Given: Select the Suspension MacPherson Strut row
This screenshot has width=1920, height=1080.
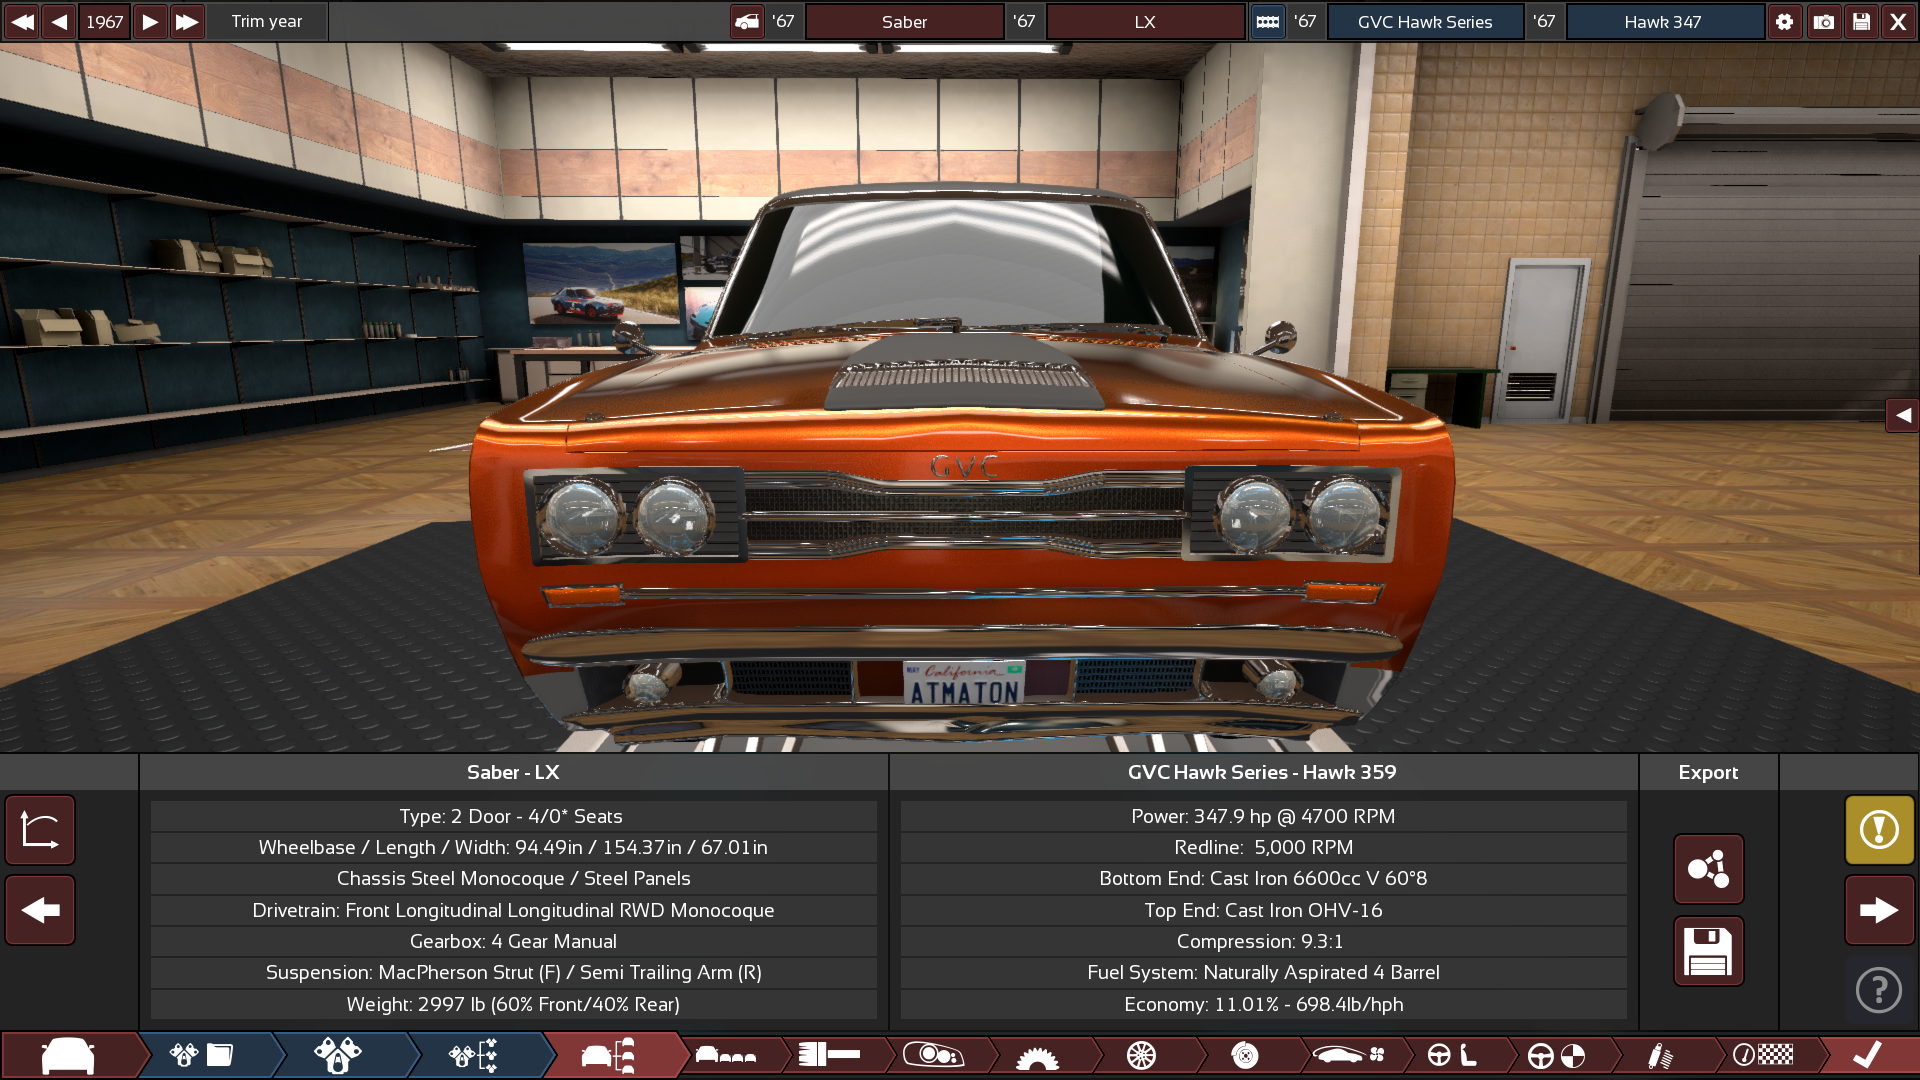Looking at the screenshot, I should coord(513,972).
